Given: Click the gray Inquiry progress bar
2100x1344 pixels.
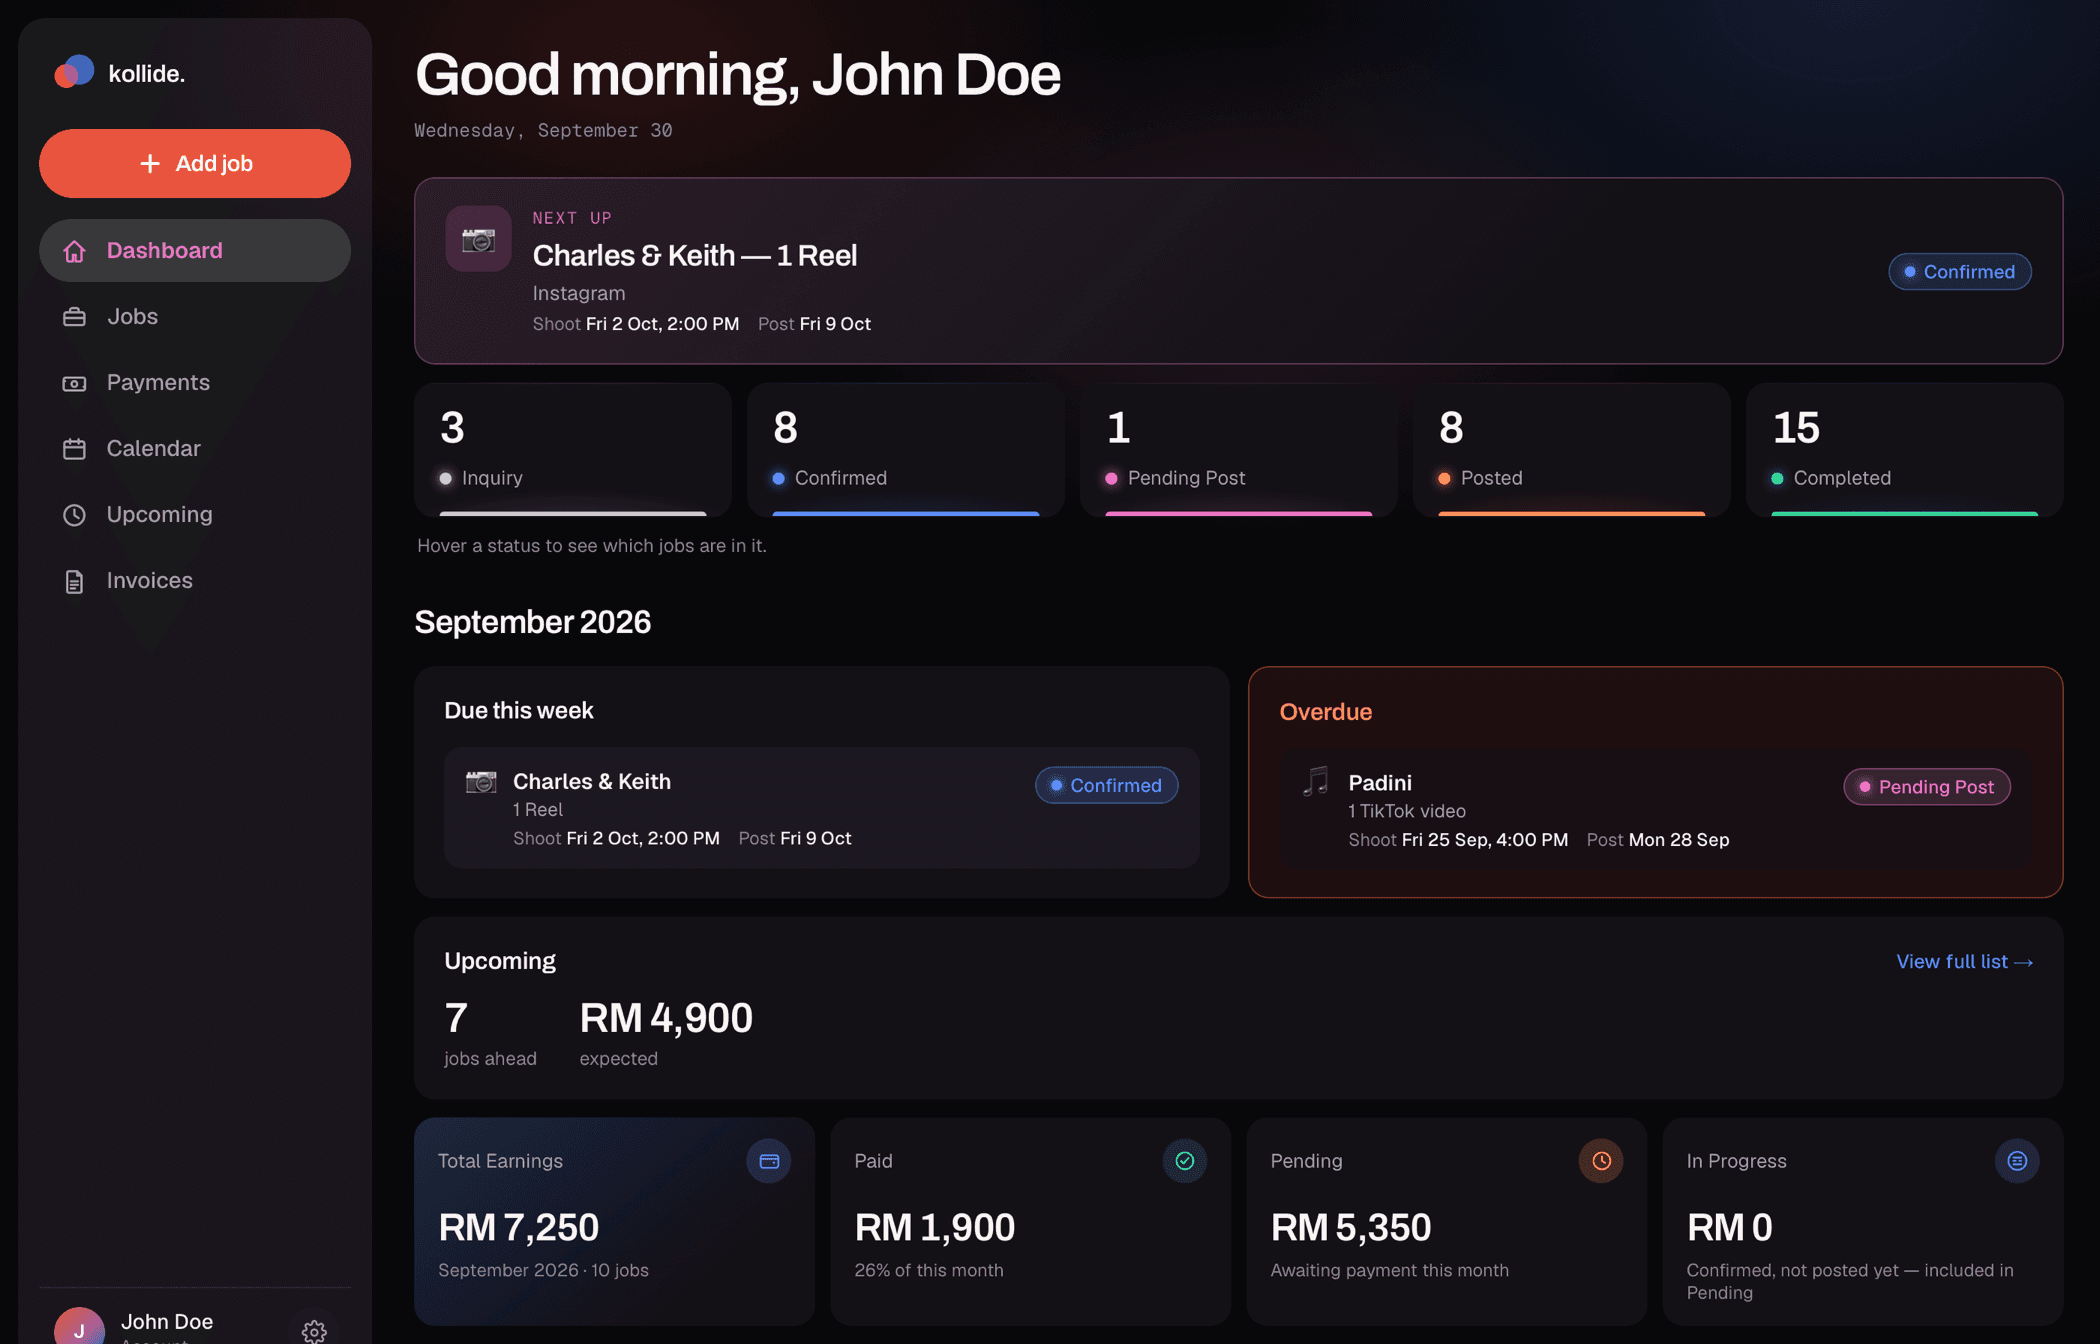Looking at the screenshot, I should click(573, 514).
